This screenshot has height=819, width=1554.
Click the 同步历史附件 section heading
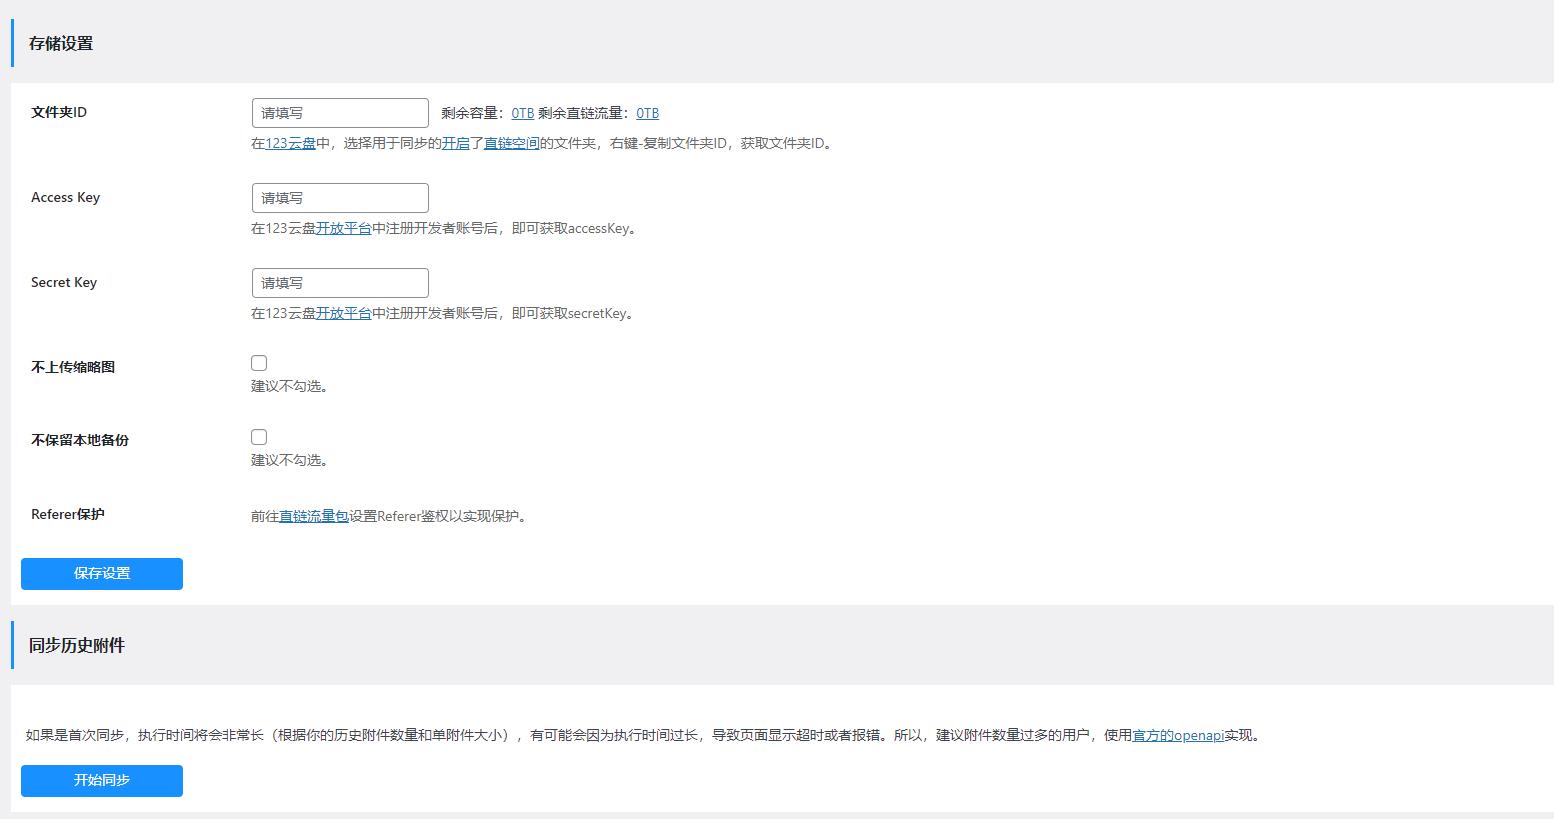[76, 645]
